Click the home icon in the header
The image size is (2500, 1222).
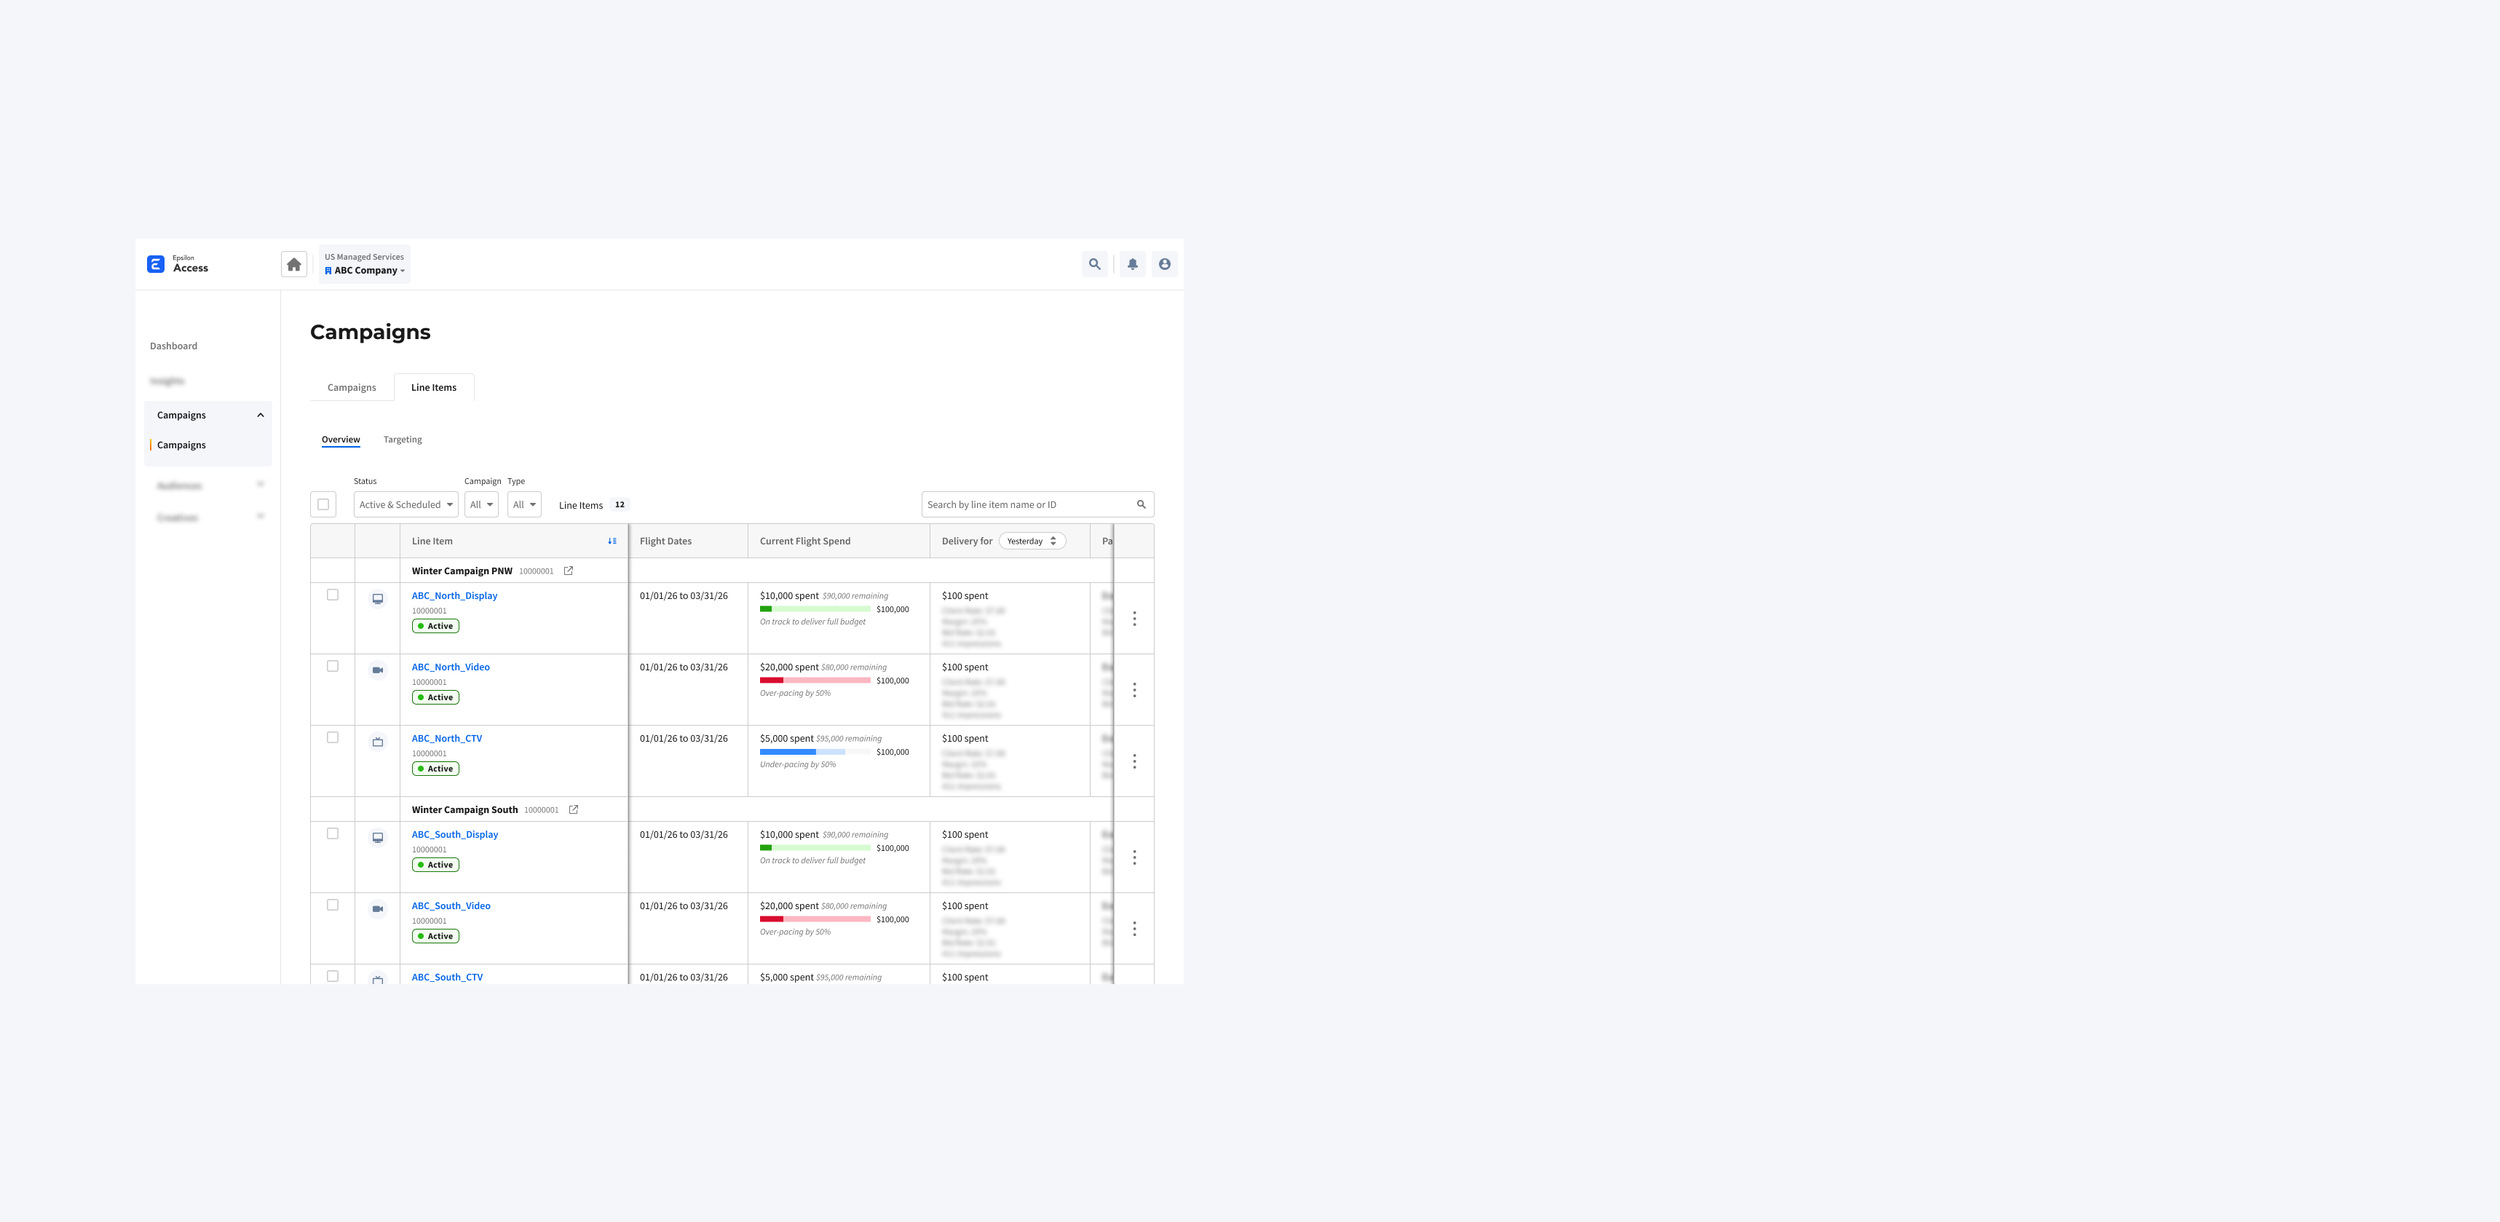coord(293,265)
